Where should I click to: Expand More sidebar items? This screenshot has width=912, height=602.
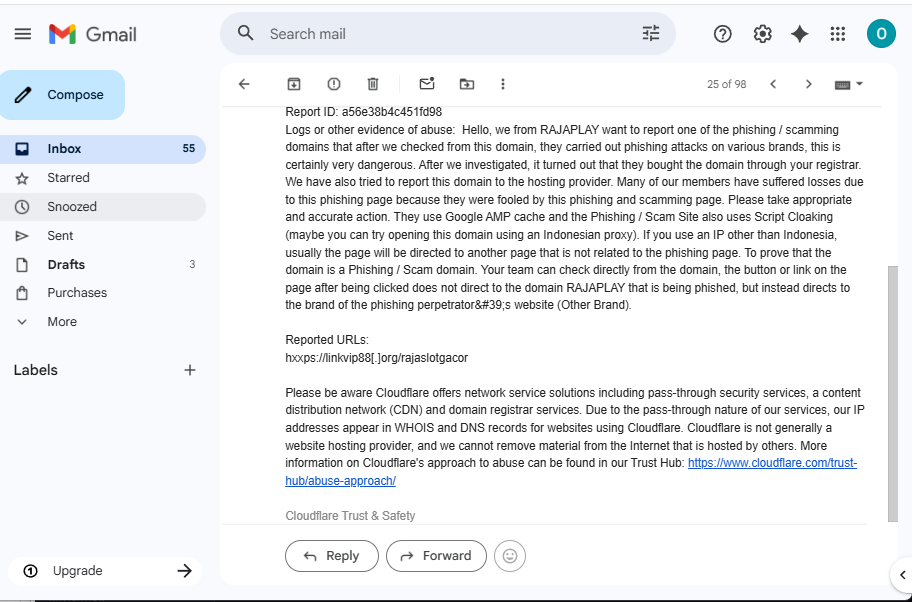coord(103,322)
